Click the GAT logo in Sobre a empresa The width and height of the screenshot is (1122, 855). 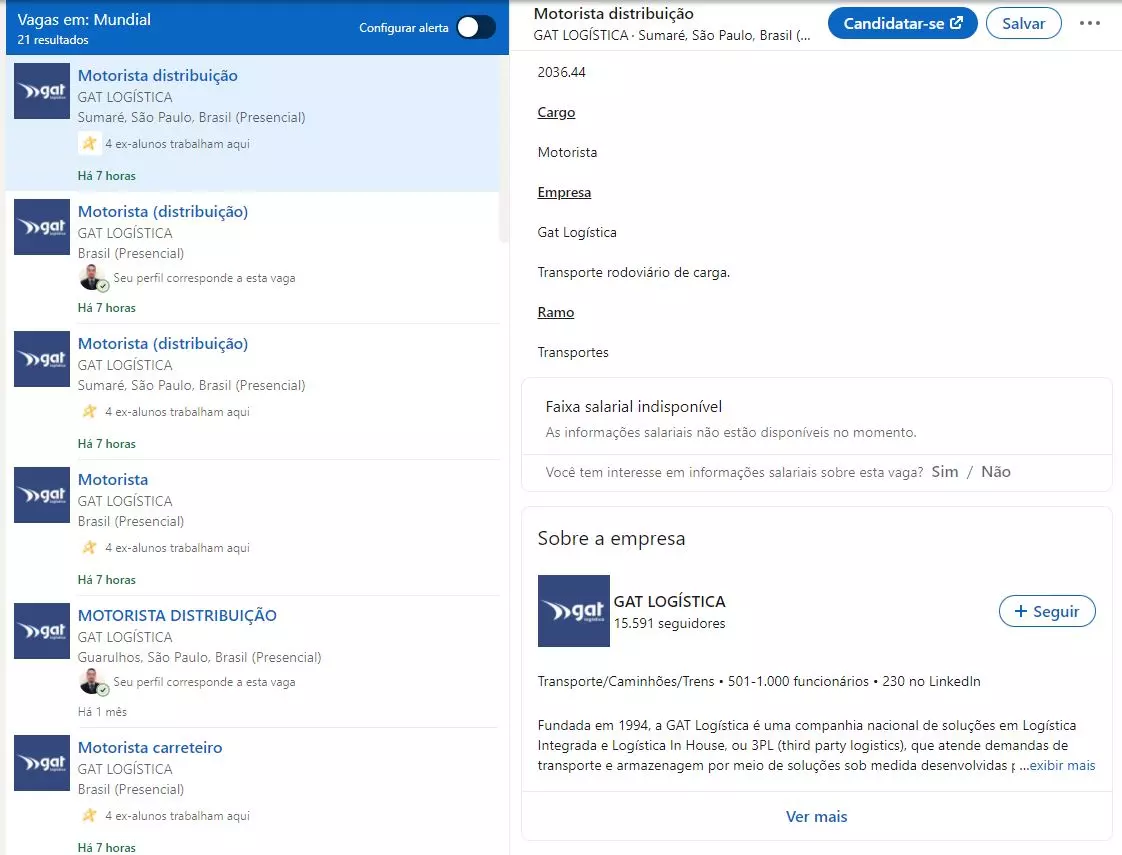574,611
